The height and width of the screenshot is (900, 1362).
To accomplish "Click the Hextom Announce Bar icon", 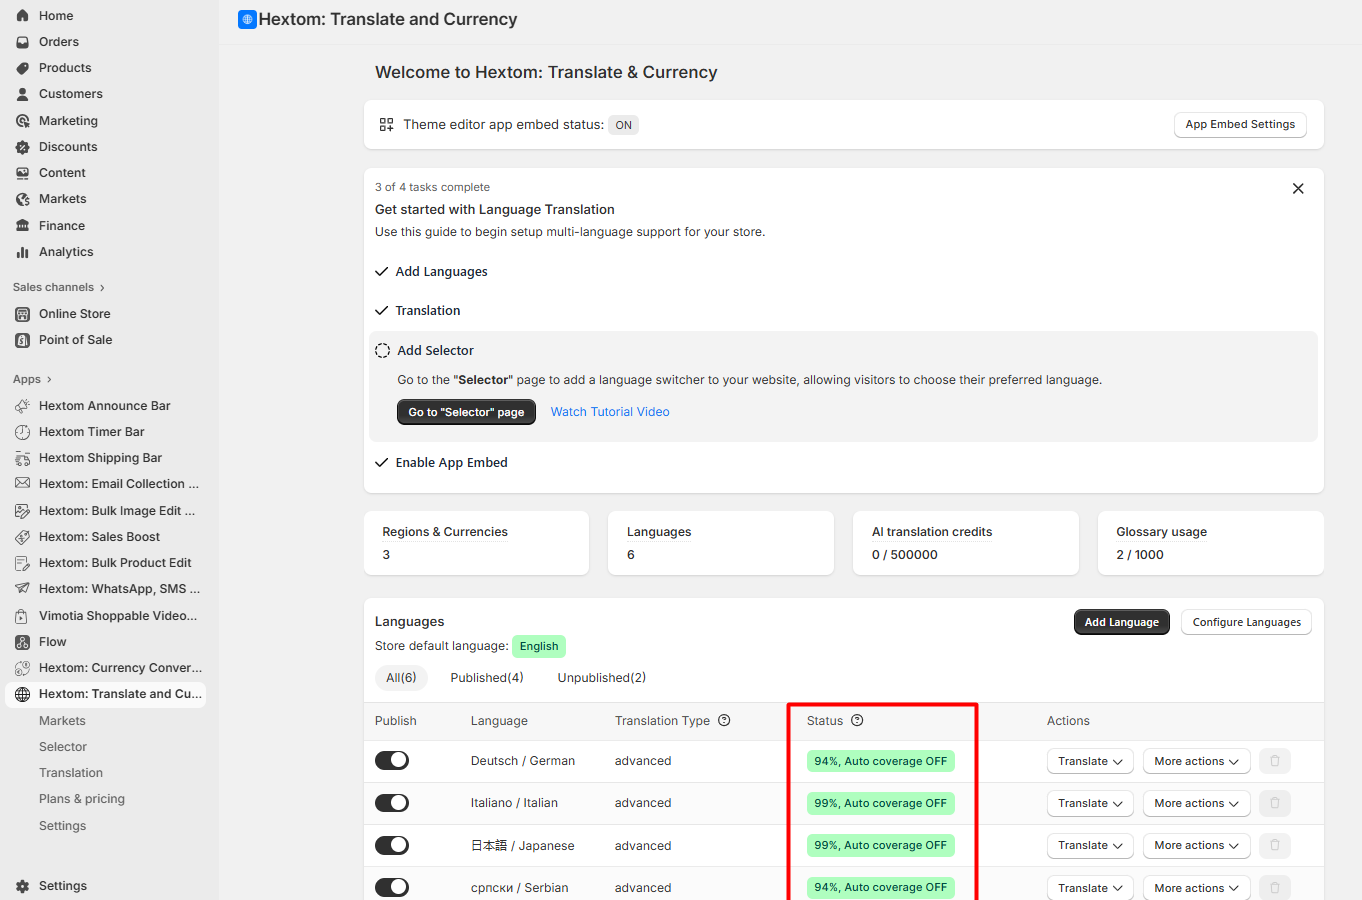I will (x=22, y=406).
